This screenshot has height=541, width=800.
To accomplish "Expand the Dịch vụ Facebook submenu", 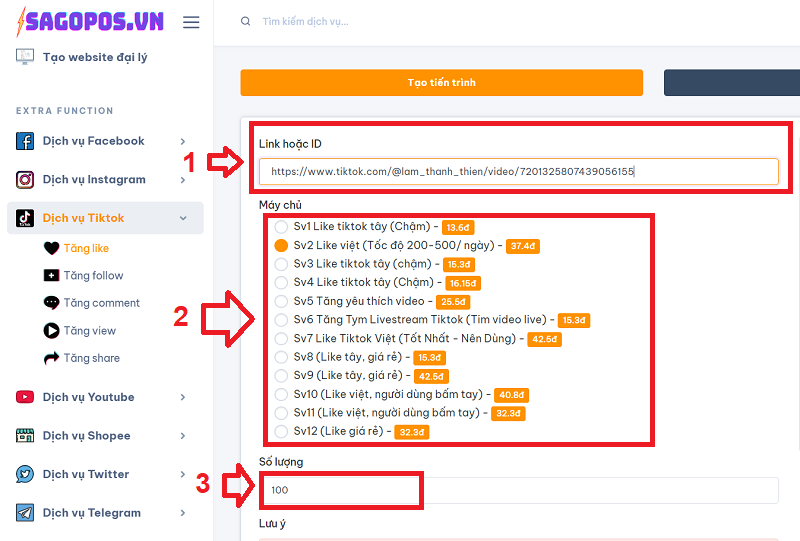I will click(x=182, y=142).
